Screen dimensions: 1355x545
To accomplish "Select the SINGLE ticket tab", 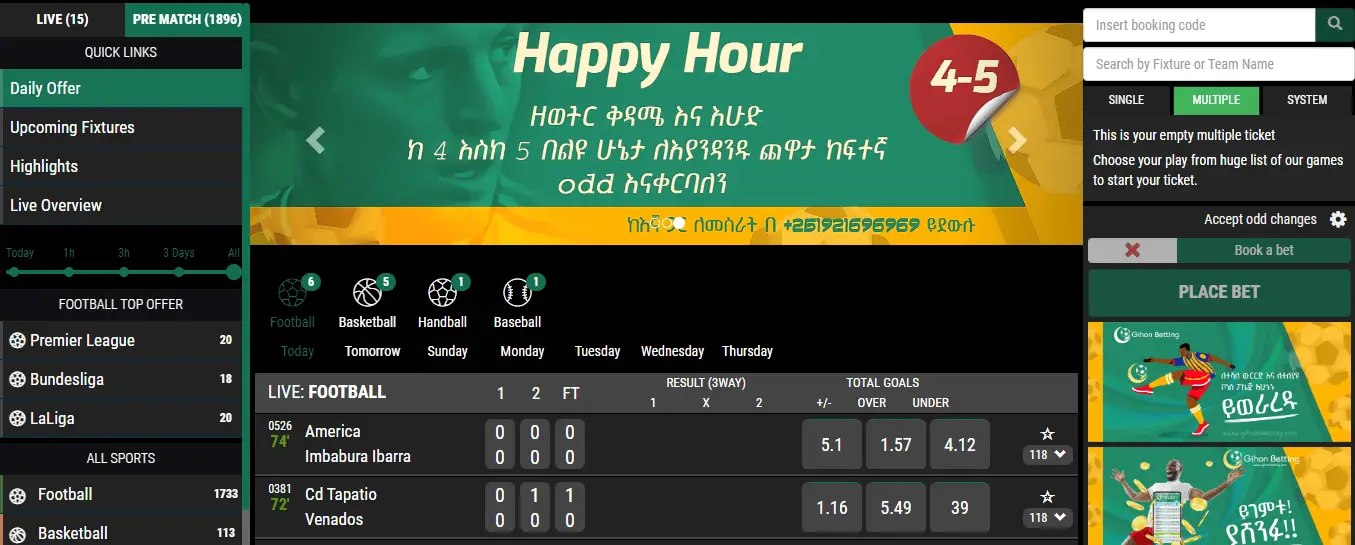I will point(1126,100).
